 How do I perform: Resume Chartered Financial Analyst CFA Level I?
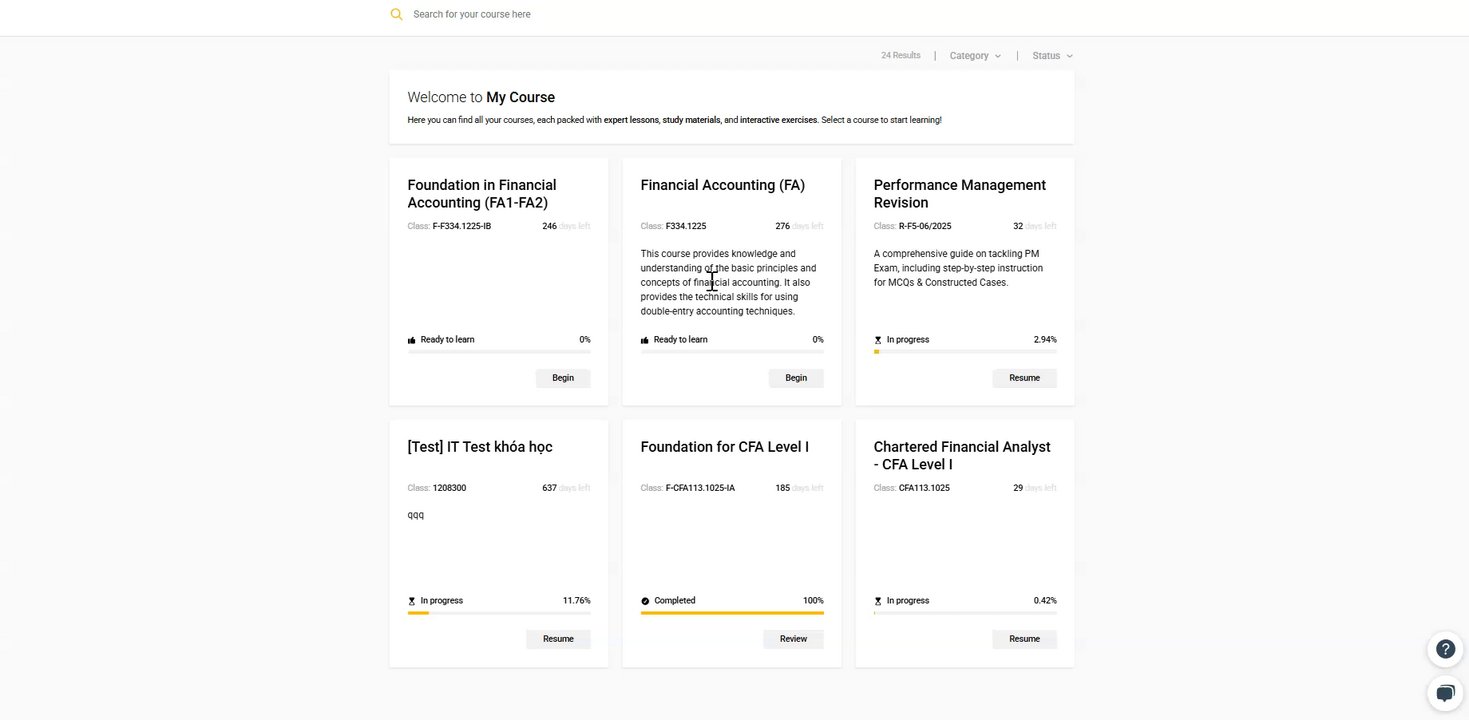tap(1024, 639)
